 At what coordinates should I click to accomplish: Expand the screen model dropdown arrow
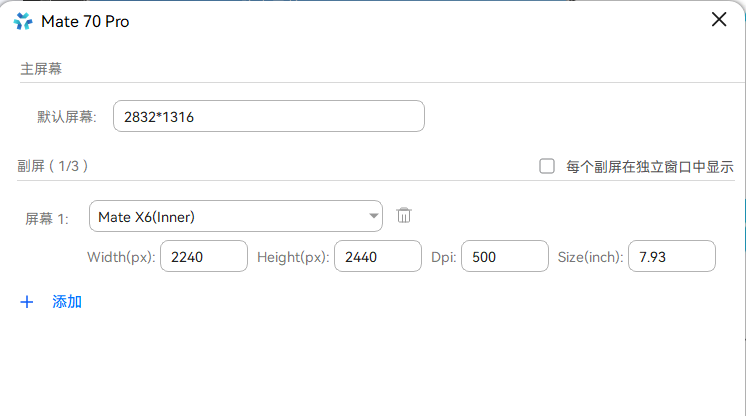[x=373, y=215]
